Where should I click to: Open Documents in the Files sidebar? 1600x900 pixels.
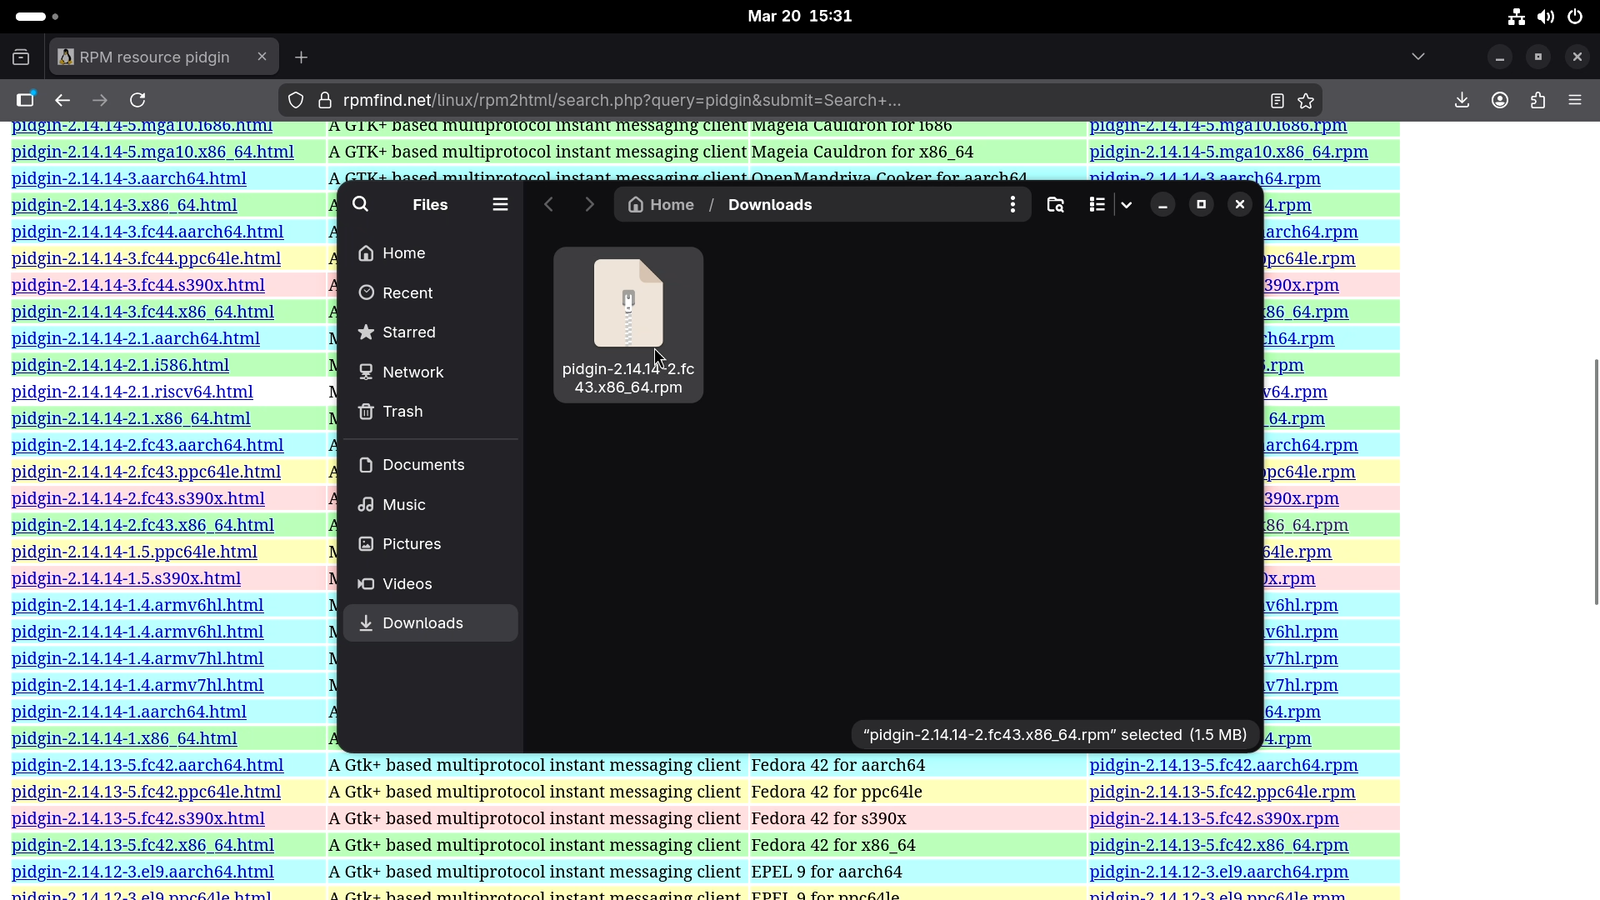430,465
